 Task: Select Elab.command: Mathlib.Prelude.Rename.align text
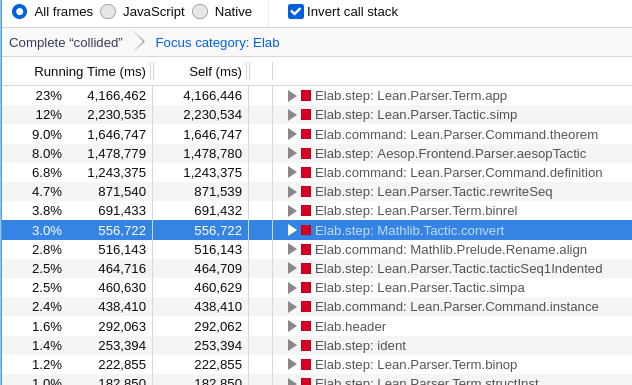point(451,250)
